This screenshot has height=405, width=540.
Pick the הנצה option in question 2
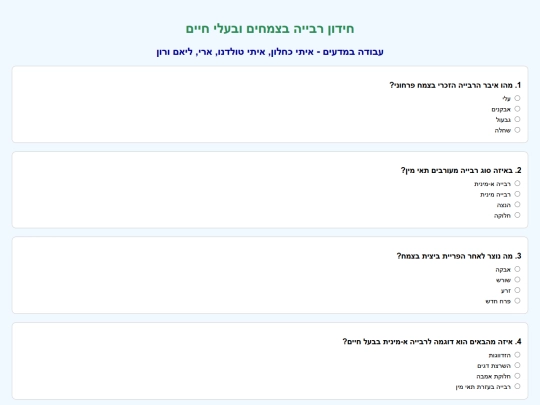tap(517, 205)
